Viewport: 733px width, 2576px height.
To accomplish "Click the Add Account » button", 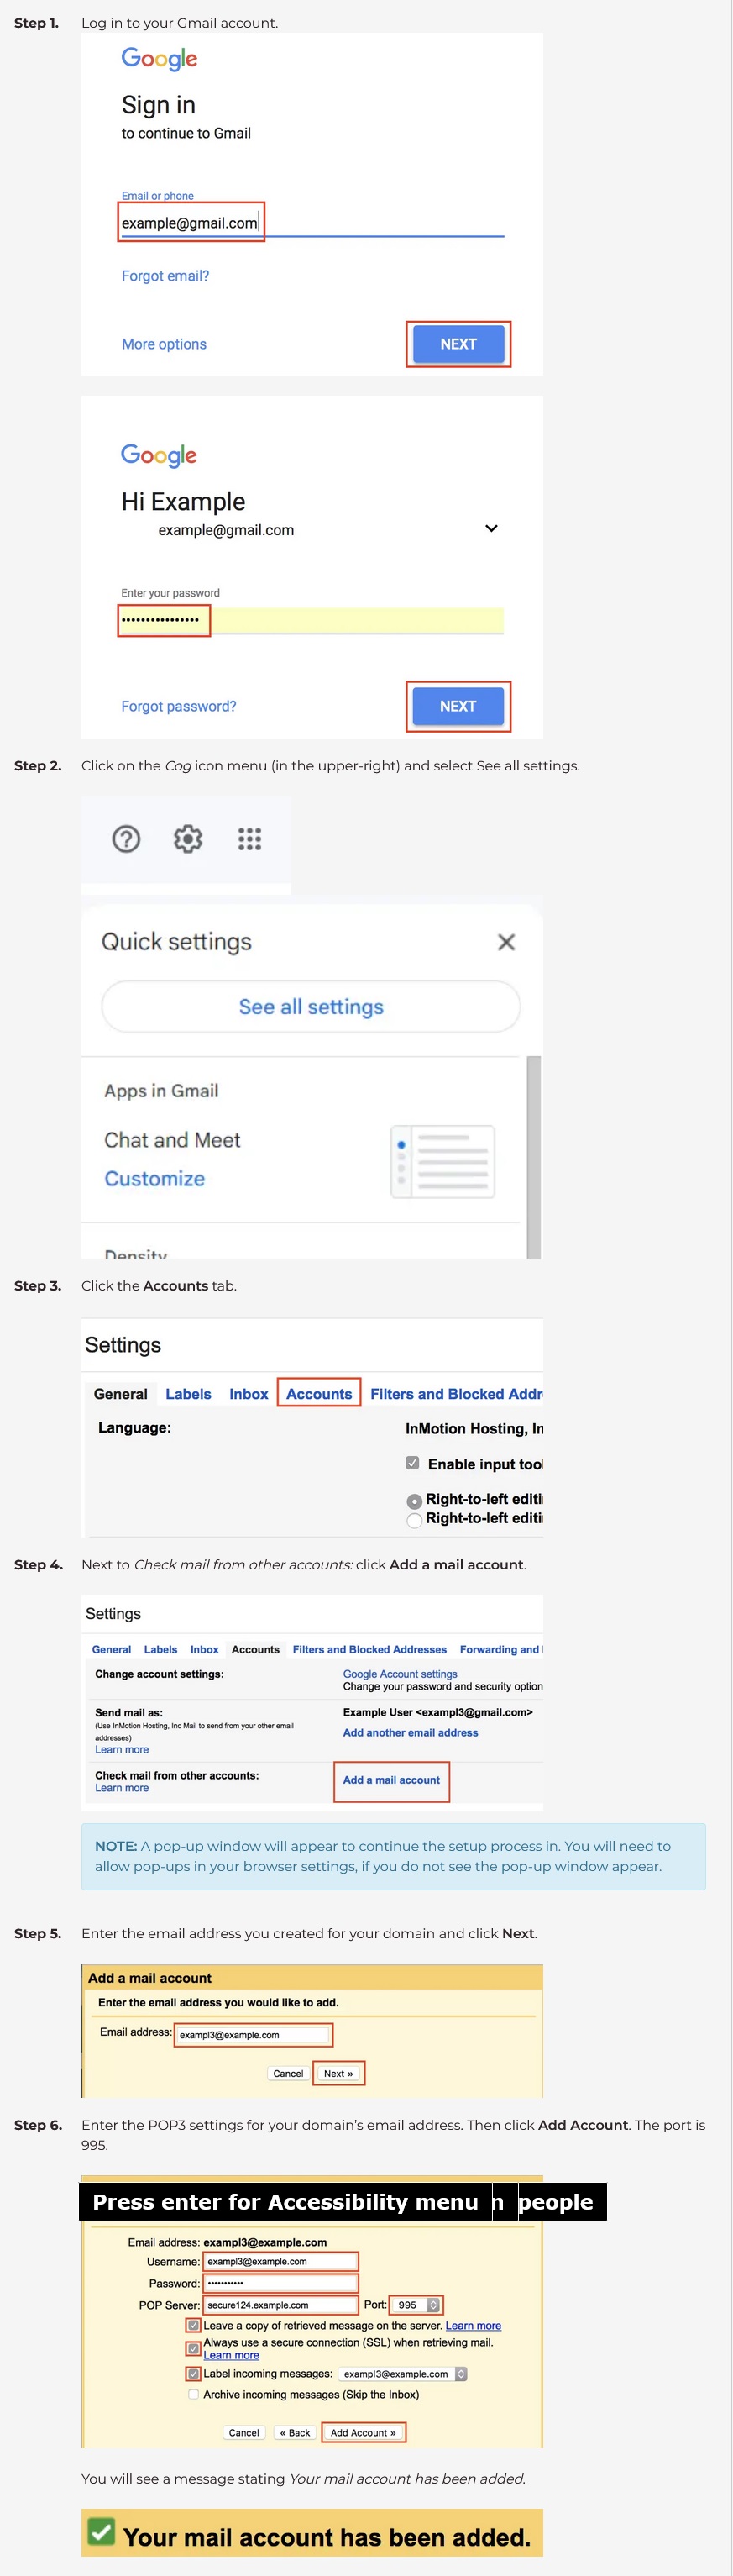I will 363,2432.
